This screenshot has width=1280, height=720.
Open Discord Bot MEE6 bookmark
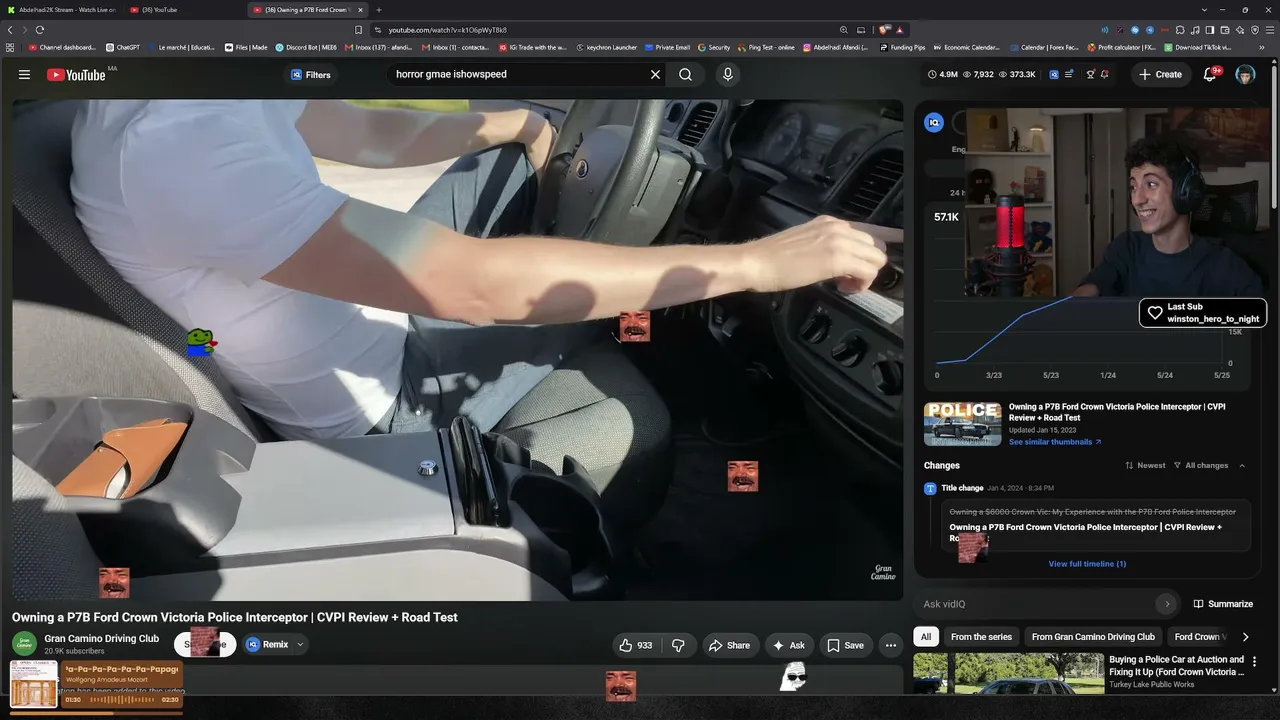point(306,47)
